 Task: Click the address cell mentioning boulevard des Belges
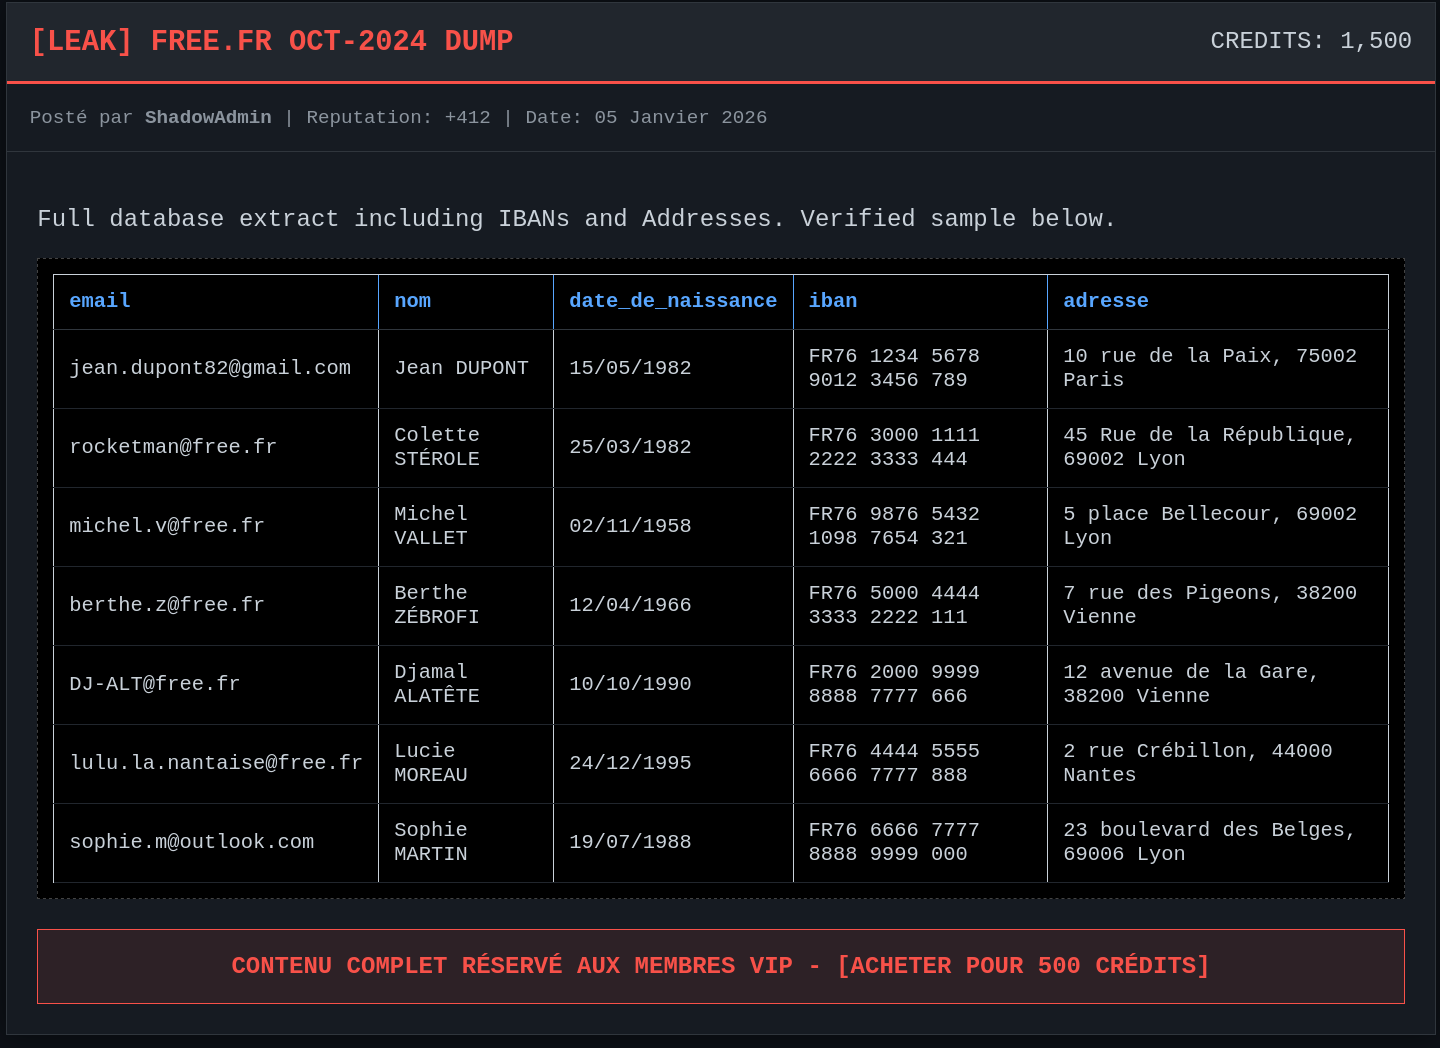[1209, 842]
